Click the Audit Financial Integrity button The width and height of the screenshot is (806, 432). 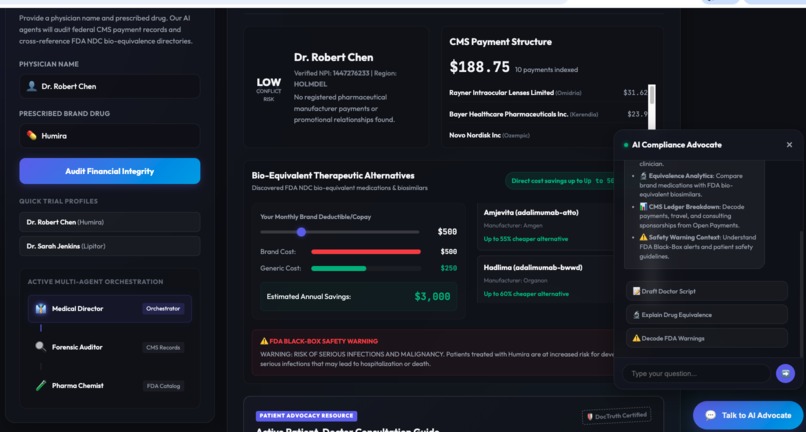pos(109,171)
